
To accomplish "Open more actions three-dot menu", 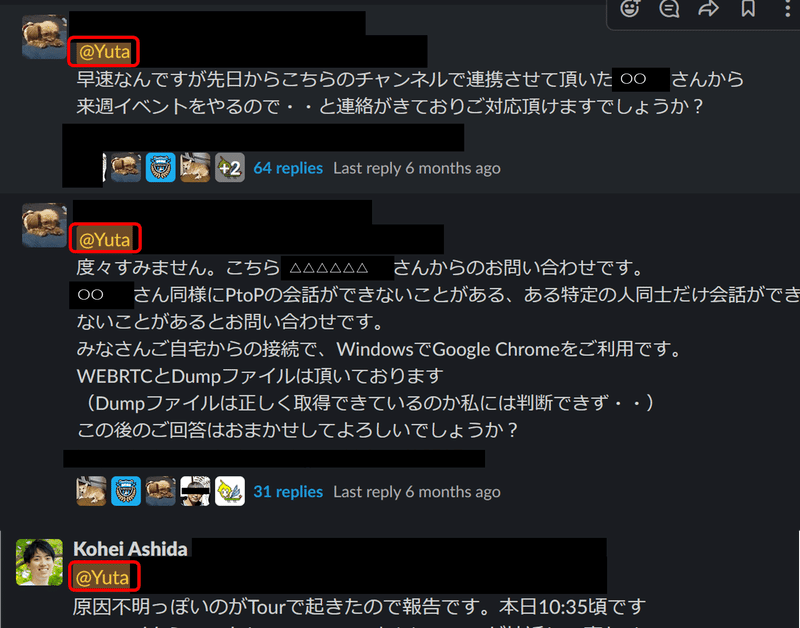I will pyautogui.click(x=787, y=8).
